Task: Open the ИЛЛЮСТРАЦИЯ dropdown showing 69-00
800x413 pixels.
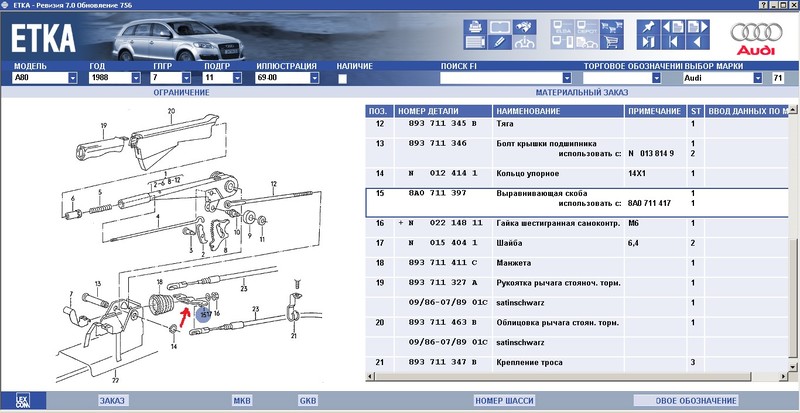Action: pos(314,78)
